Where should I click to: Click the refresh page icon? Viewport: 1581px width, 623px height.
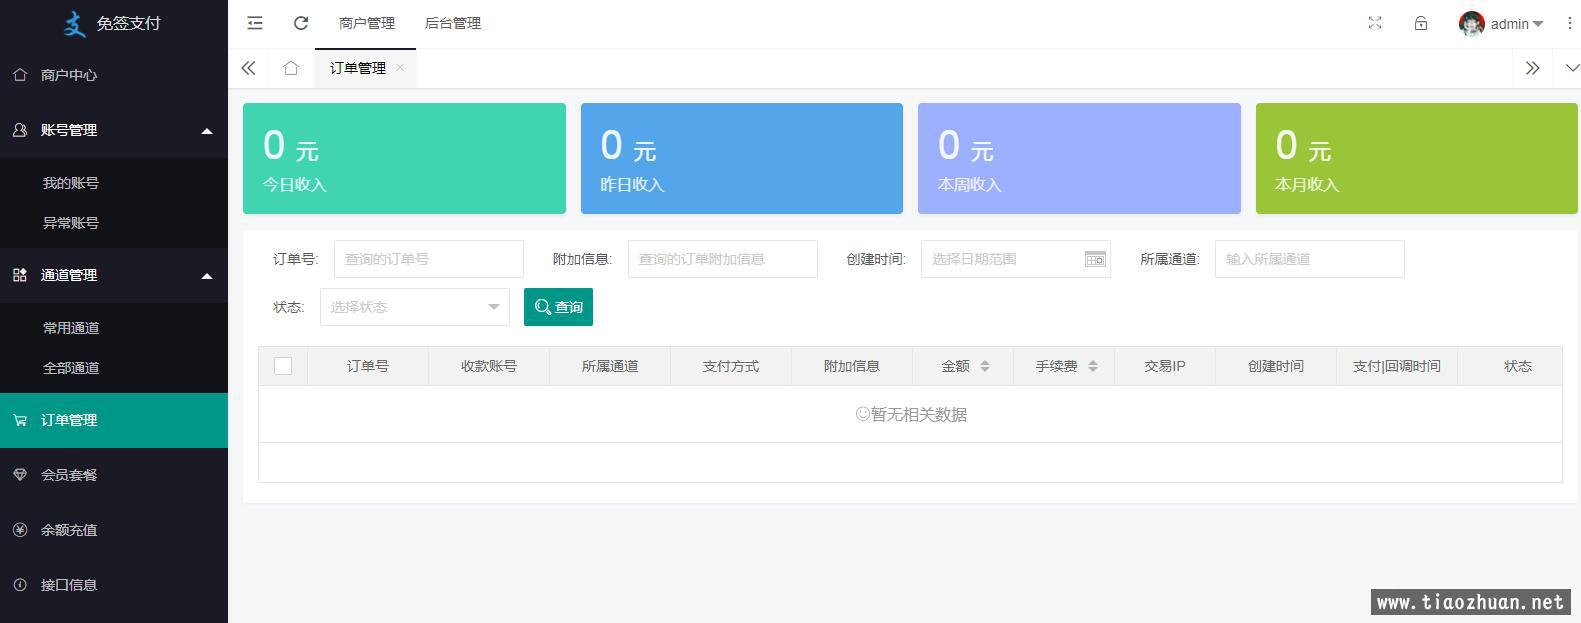tap(301, 23)
